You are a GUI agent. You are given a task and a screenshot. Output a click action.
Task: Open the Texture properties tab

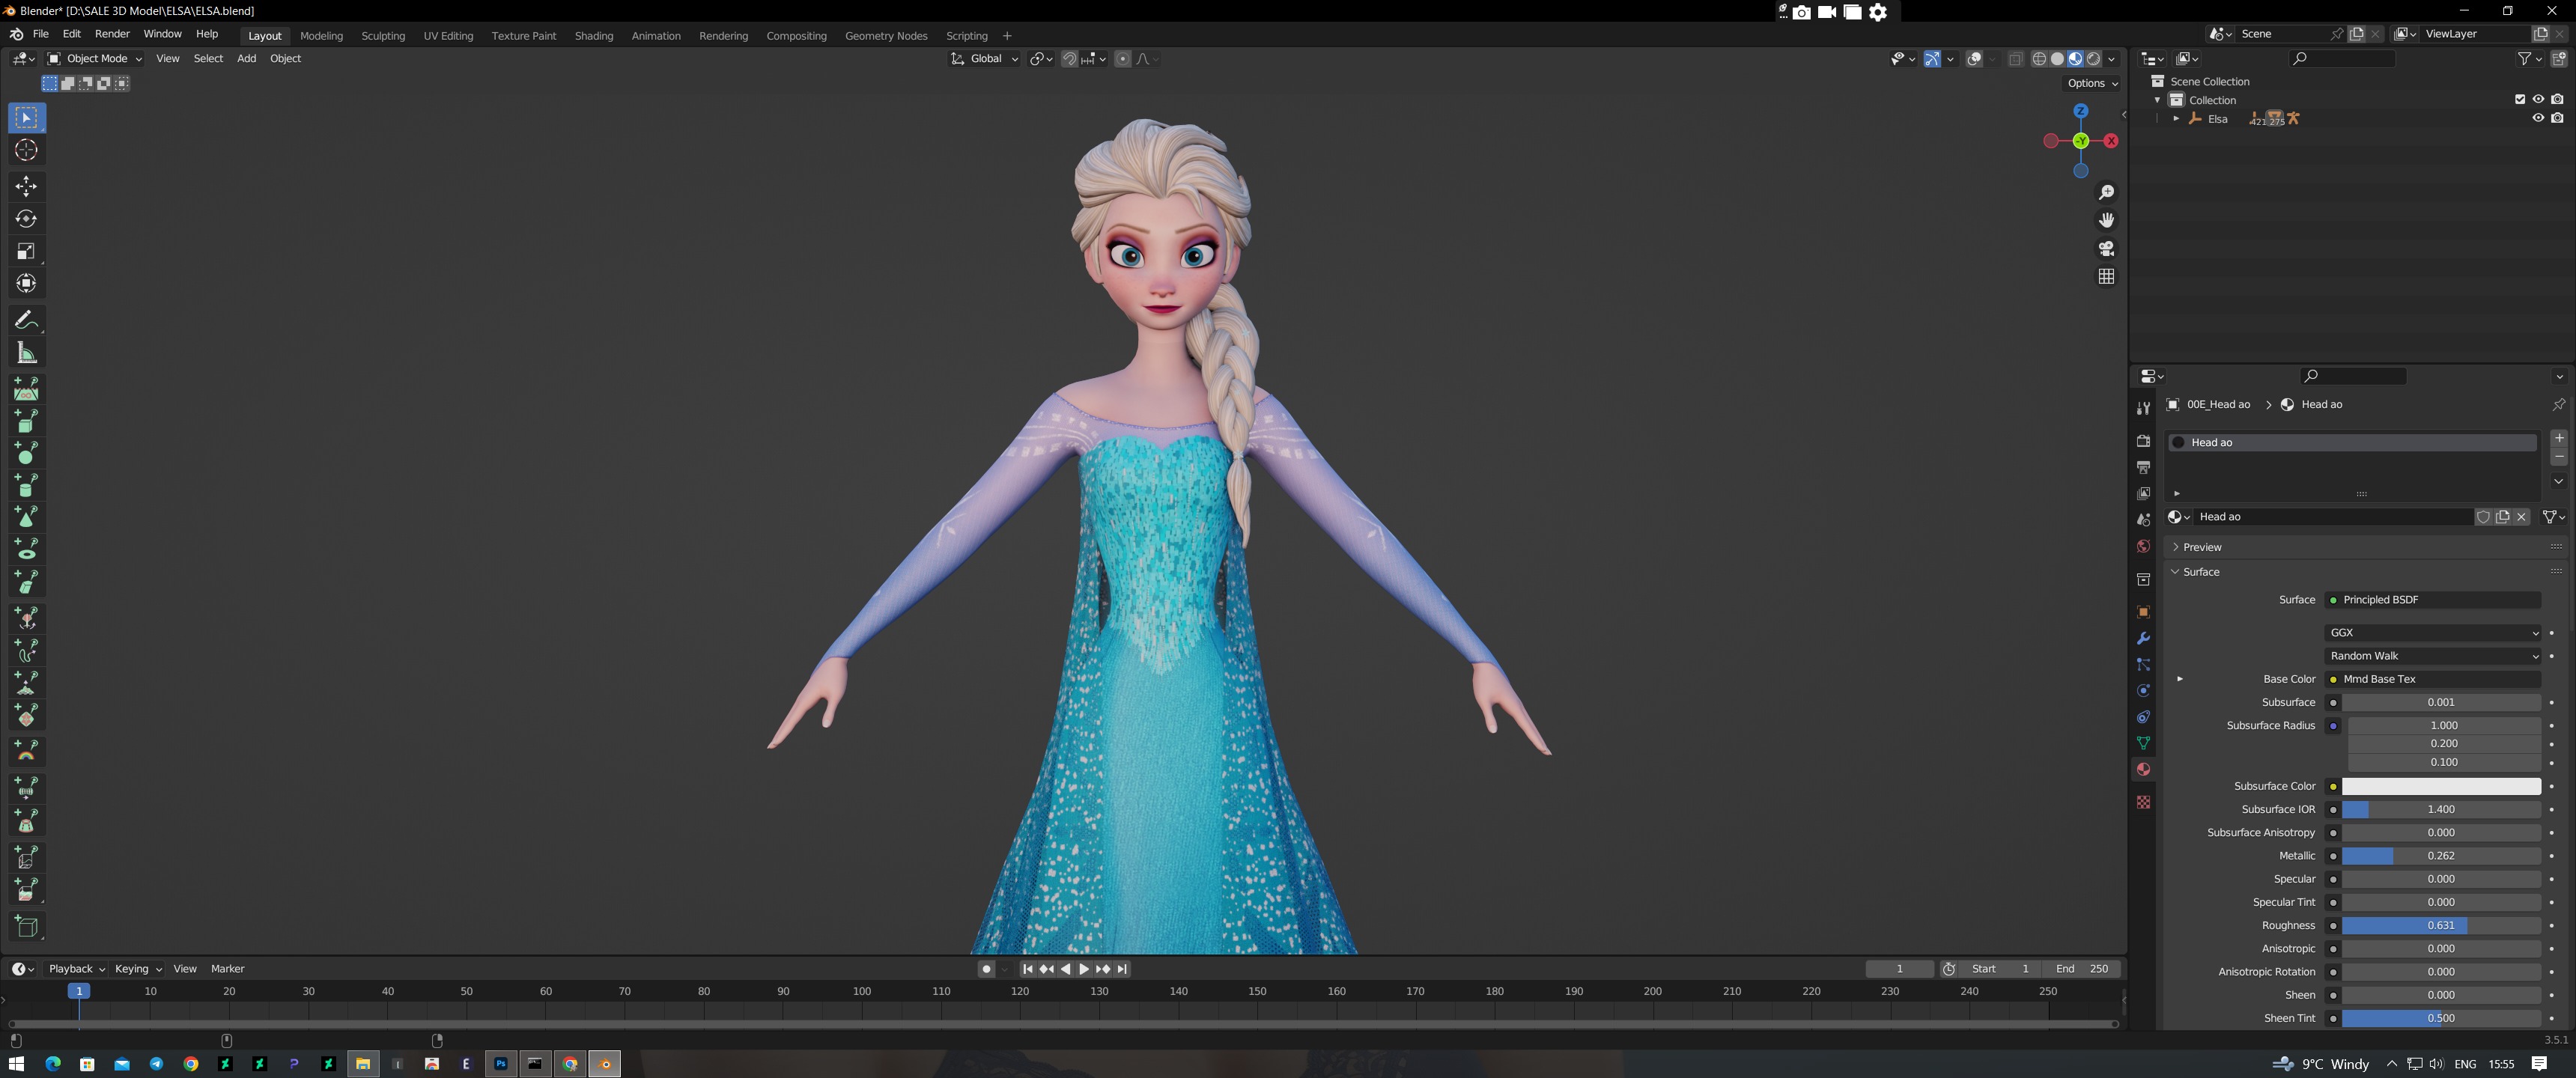click(2143, 802)
